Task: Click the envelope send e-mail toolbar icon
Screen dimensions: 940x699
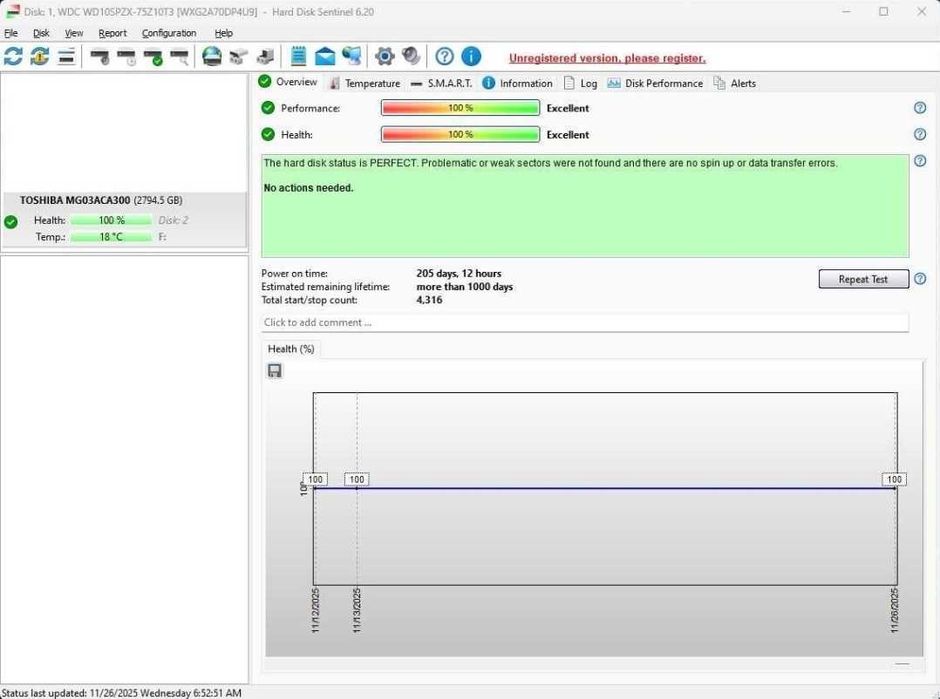Action: [x=325, y=56]
